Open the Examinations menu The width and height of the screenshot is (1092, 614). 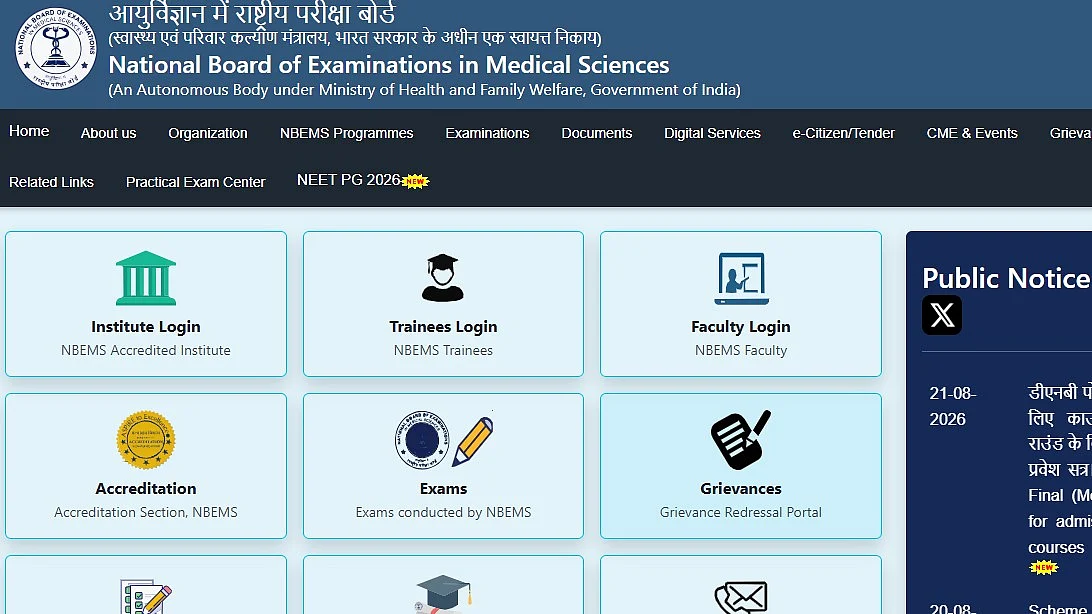pos(488,133)
